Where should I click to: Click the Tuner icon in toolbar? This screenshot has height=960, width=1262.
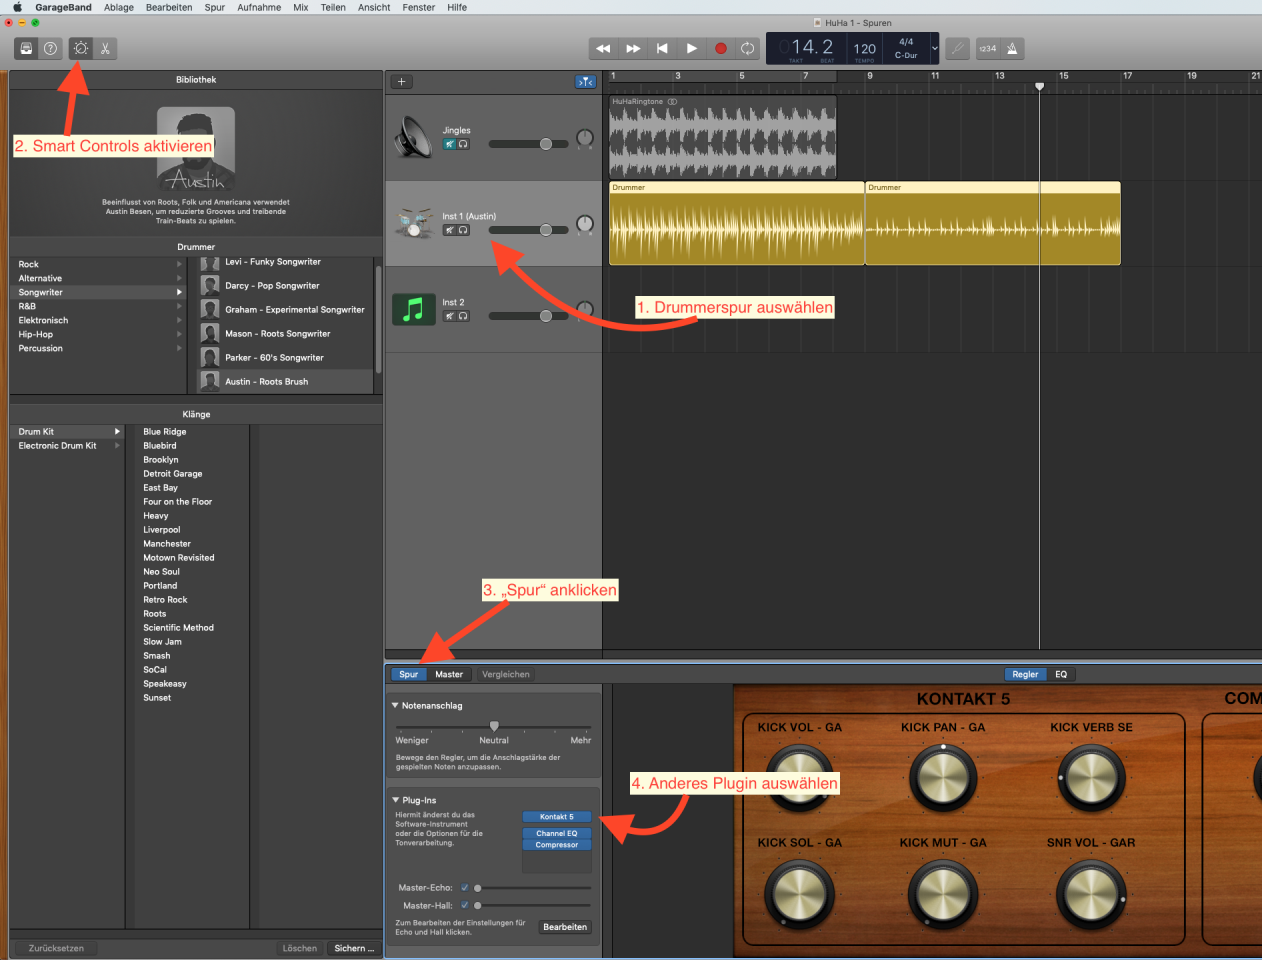pyautogui.click(x=958, y=48)
